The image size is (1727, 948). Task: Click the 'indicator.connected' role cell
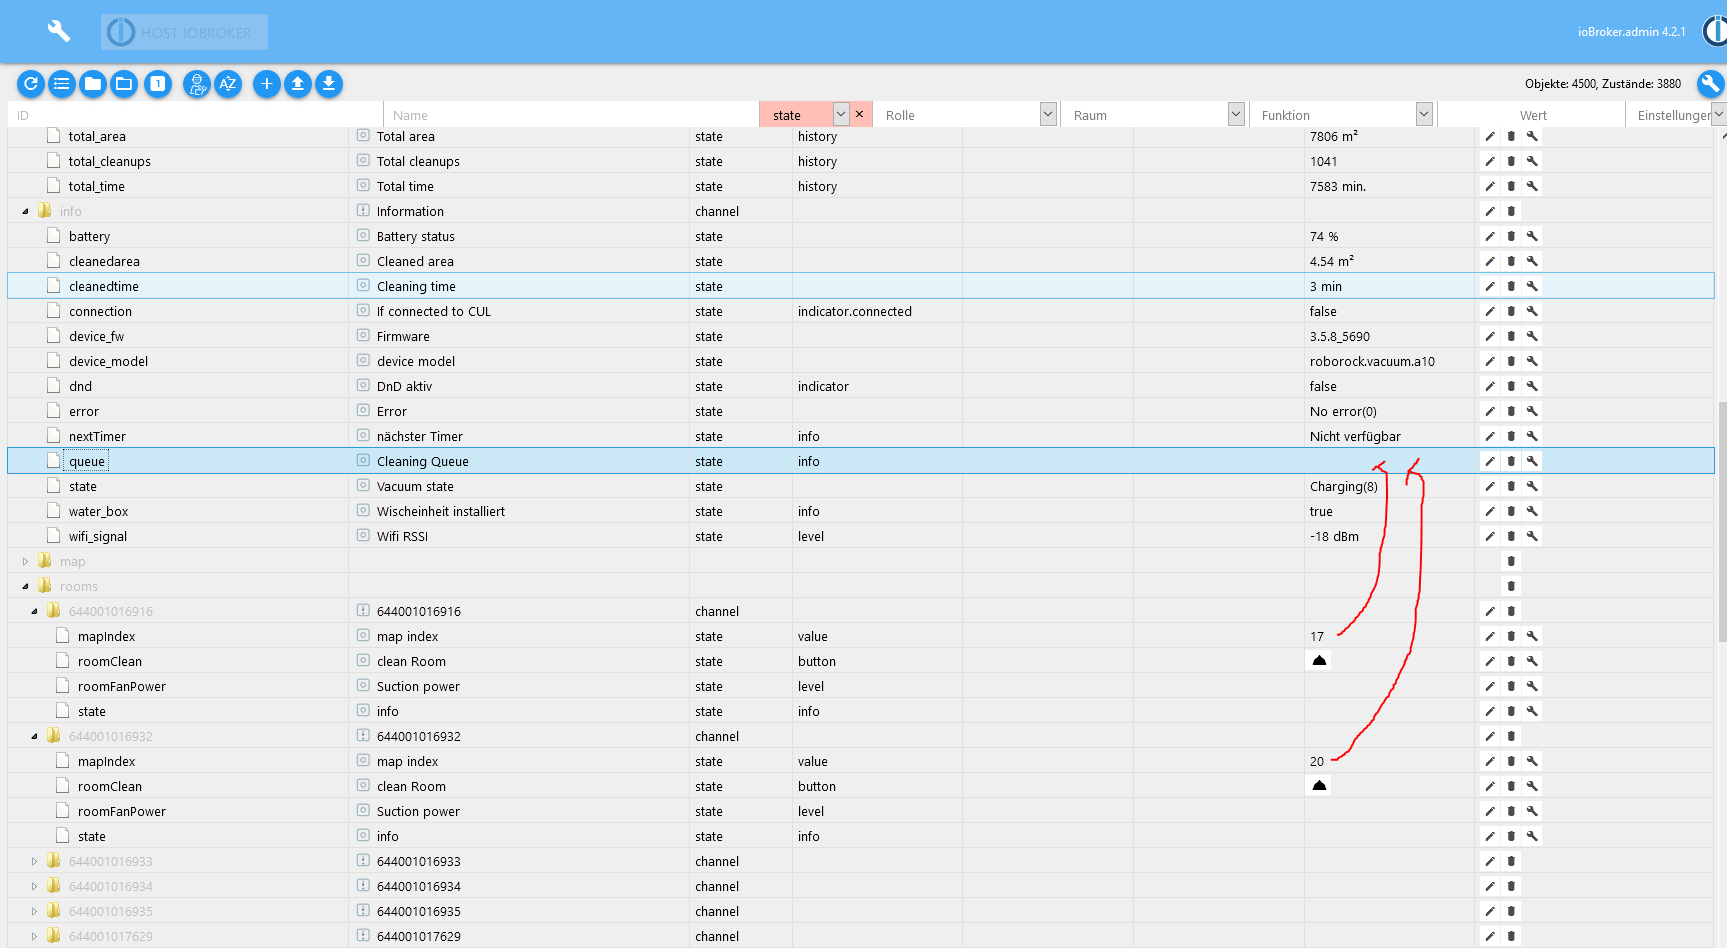854,311
